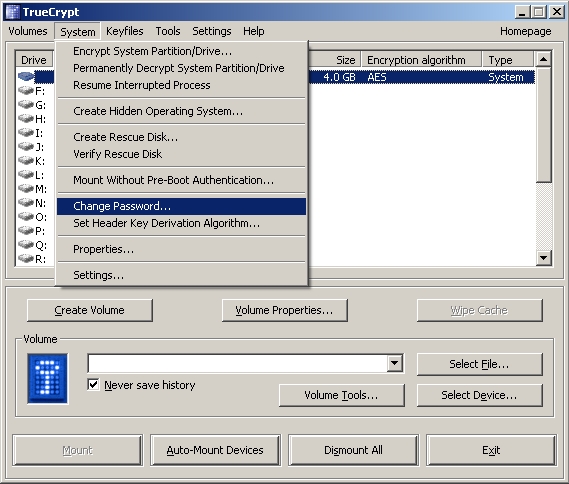The width and height of the screenshot is (569, 484).
Task: Choose Mount Without Pre-Boot Authentication
Action: pos(181,180)
